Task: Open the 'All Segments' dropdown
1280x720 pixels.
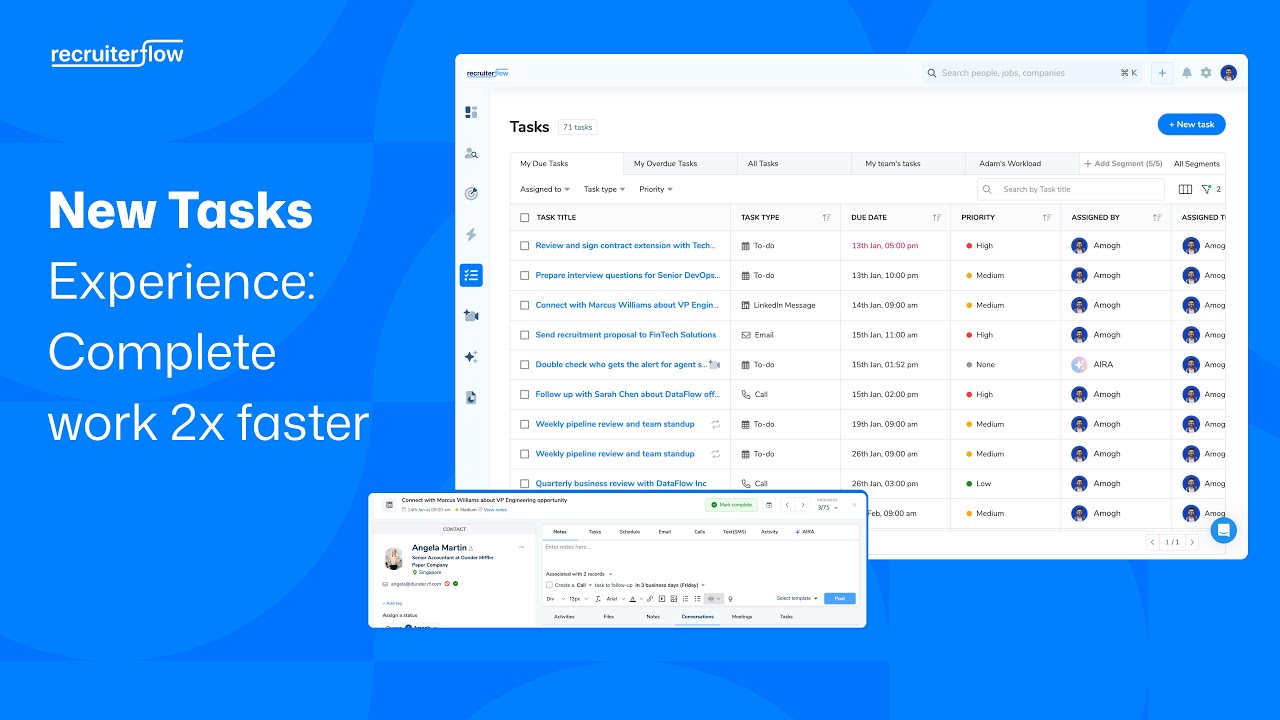Action: 1196,163
